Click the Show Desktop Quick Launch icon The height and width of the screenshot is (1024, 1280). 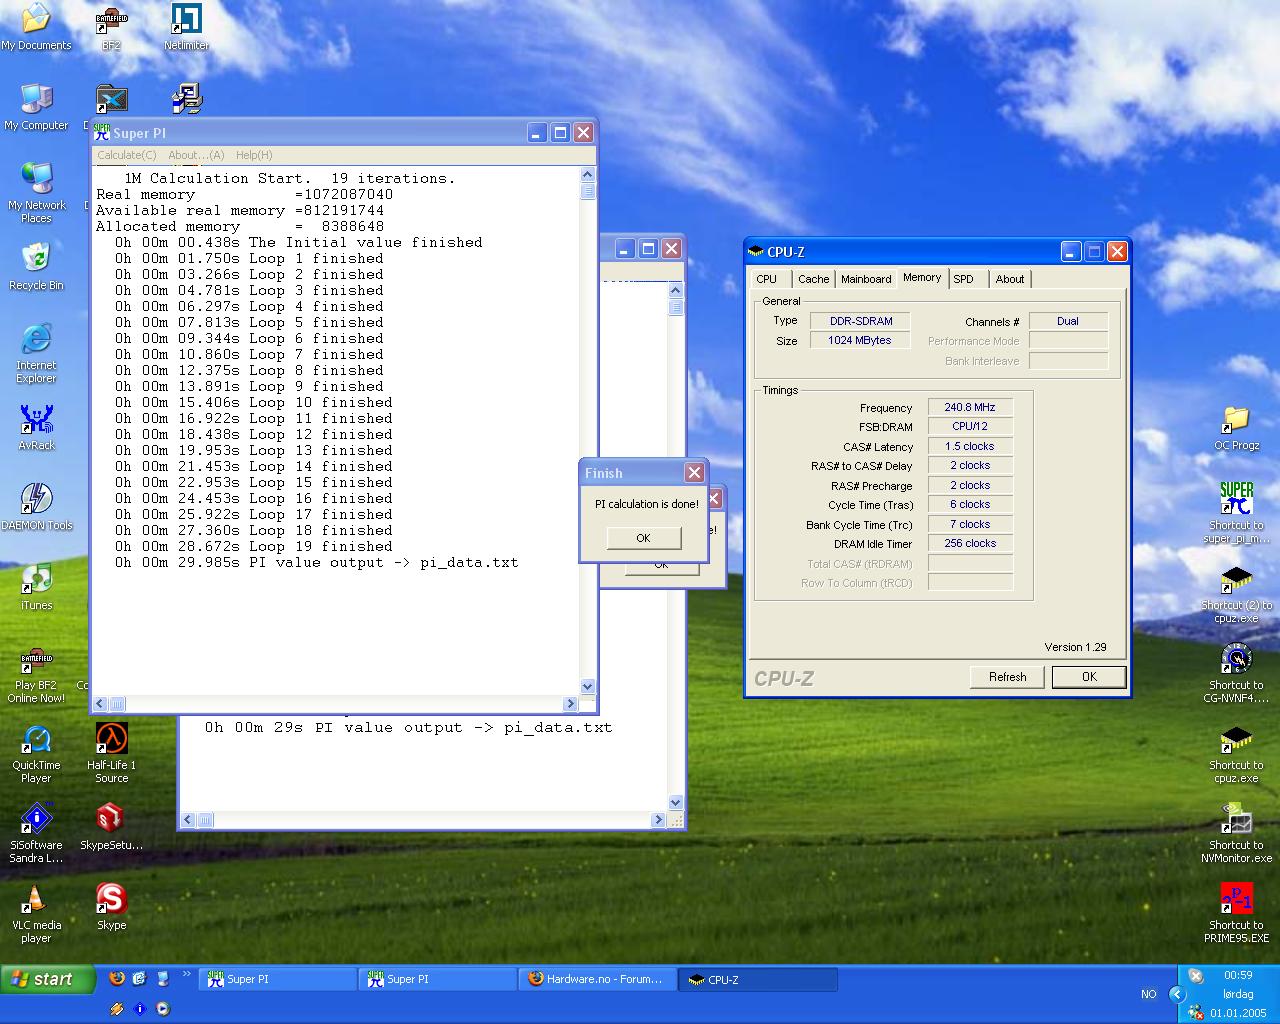click(x=139, y=978)
